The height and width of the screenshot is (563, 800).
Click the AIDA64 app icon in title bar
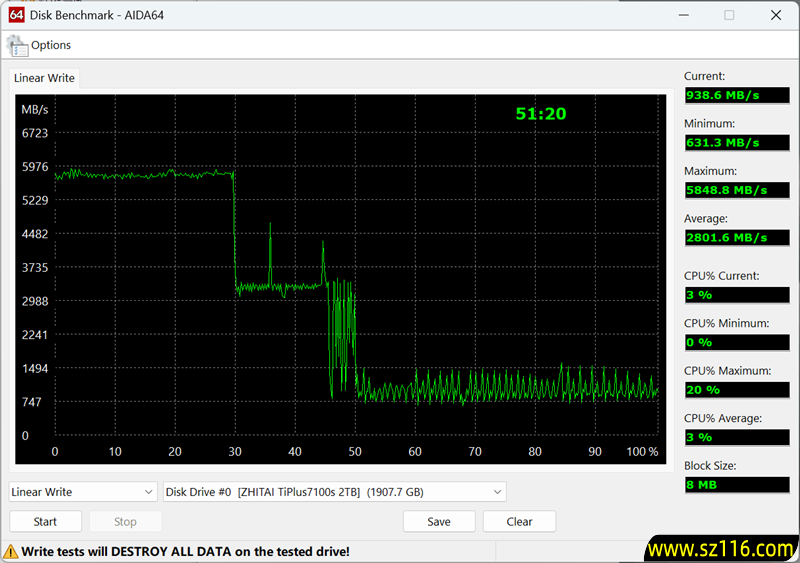tap(16, 15)
